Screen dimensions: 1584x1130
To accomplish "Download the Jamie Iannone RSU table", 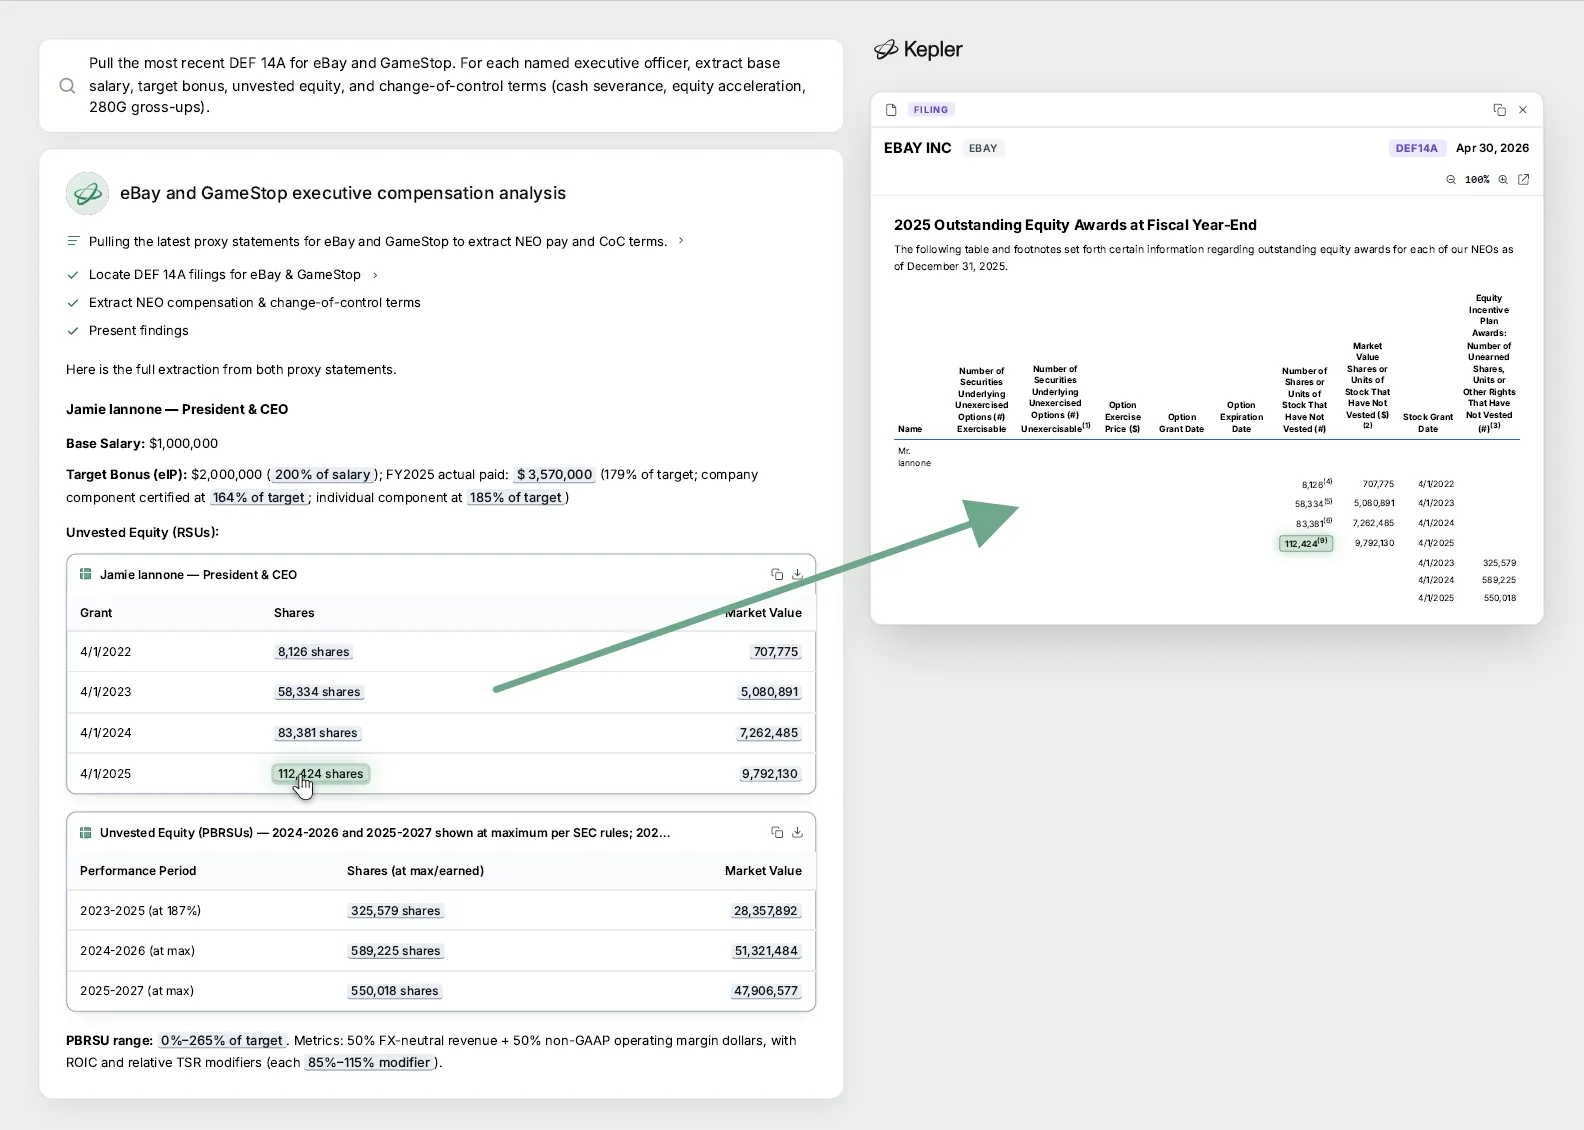I will (x=797, y=574).
